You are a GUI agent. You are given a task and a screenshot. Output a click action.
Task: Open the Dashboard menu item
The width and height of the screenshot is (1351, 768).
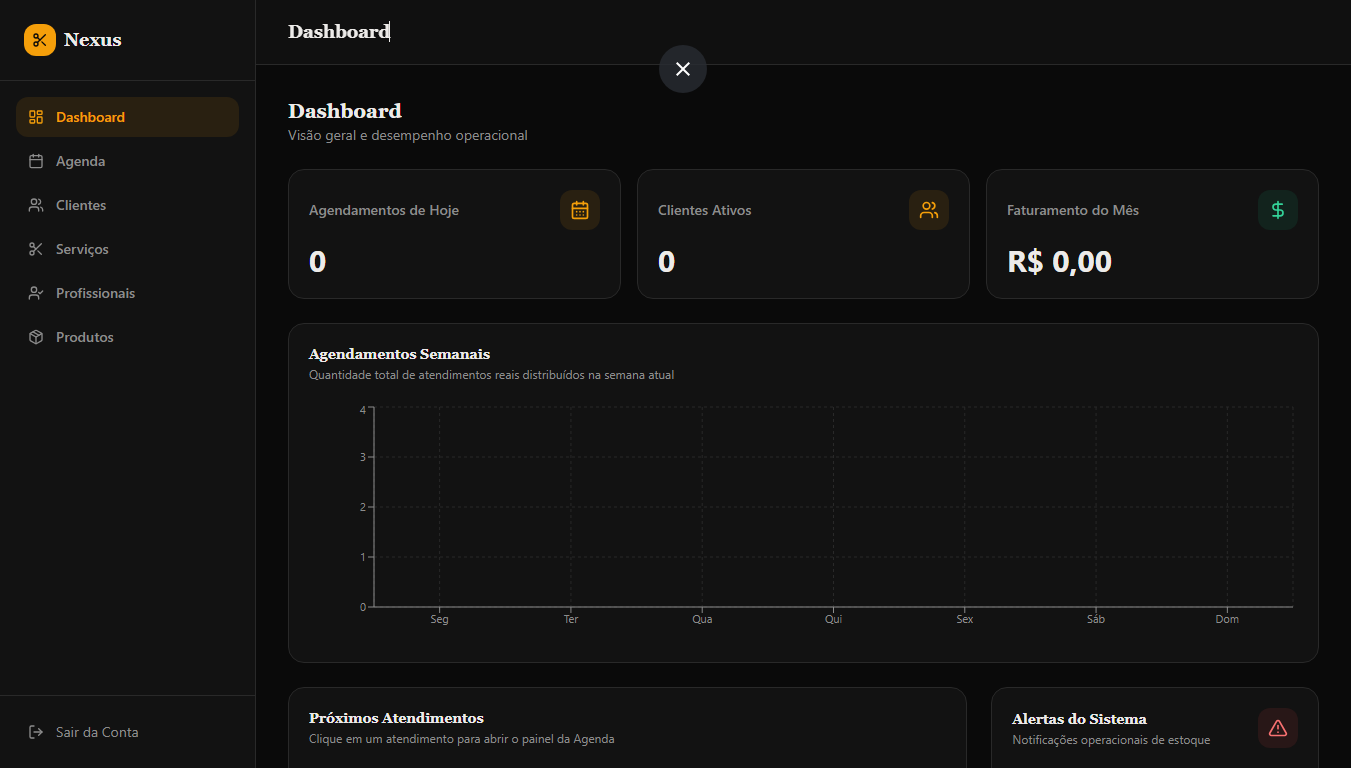(127, 117)
